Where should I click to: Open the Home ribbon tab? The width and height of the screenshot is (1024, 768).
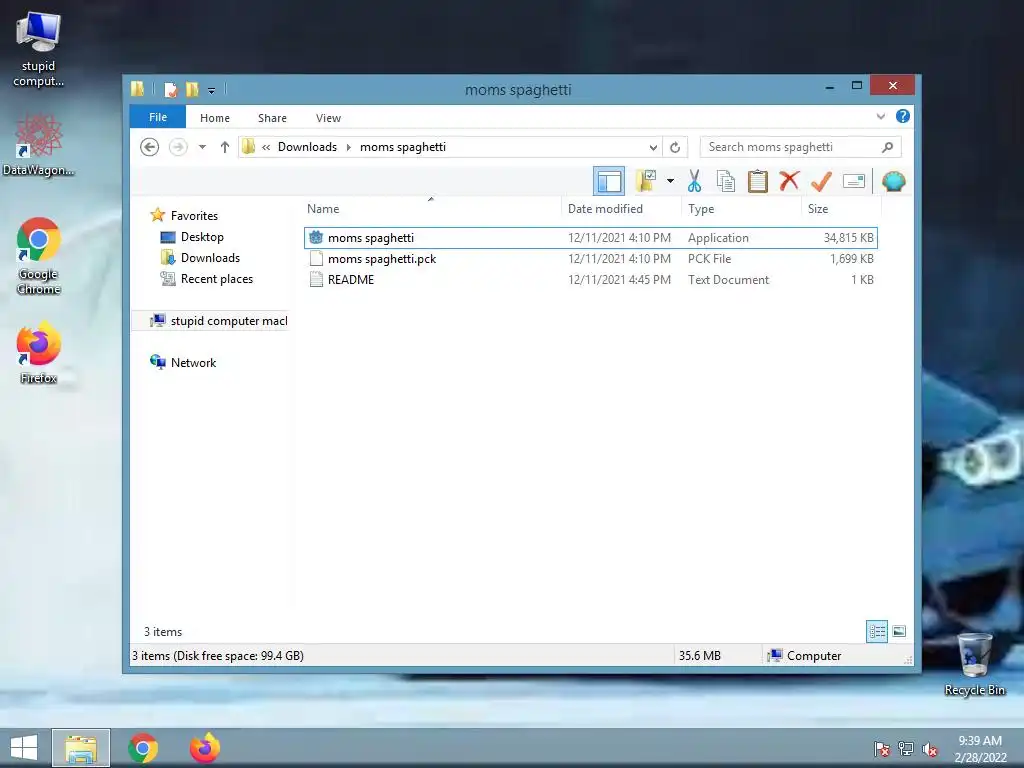coord(215,118)
